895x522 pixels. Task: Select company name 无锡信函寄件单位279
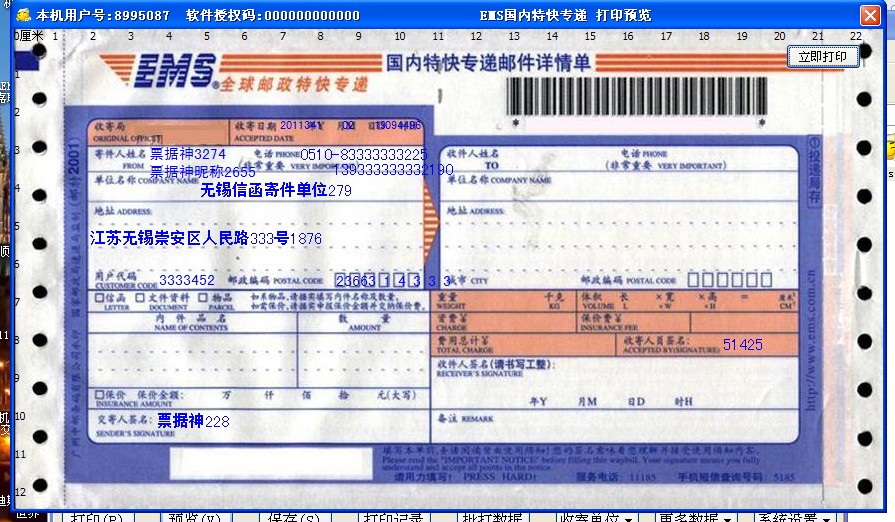point(276,190)
